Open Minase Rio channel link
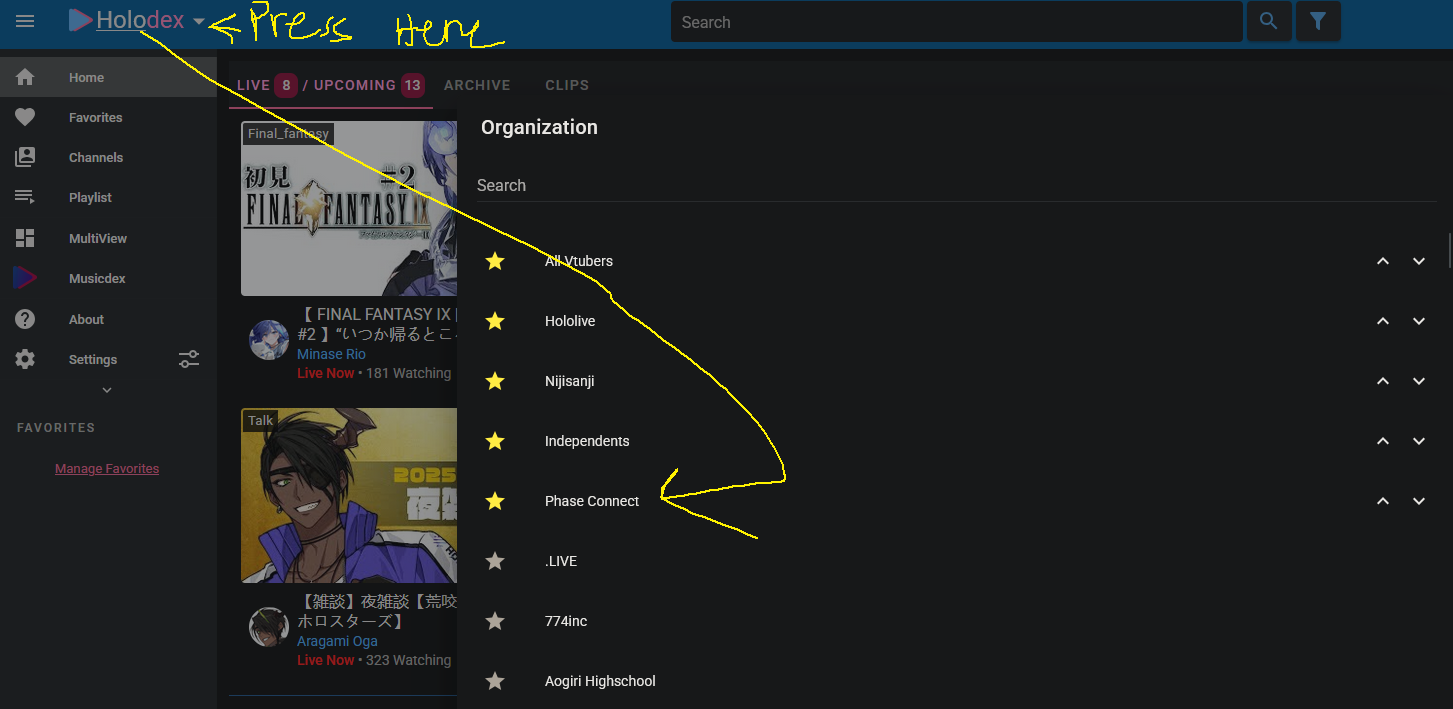Image resolution: width=1453 pixels, height=709 pixels. click(331, 354)
